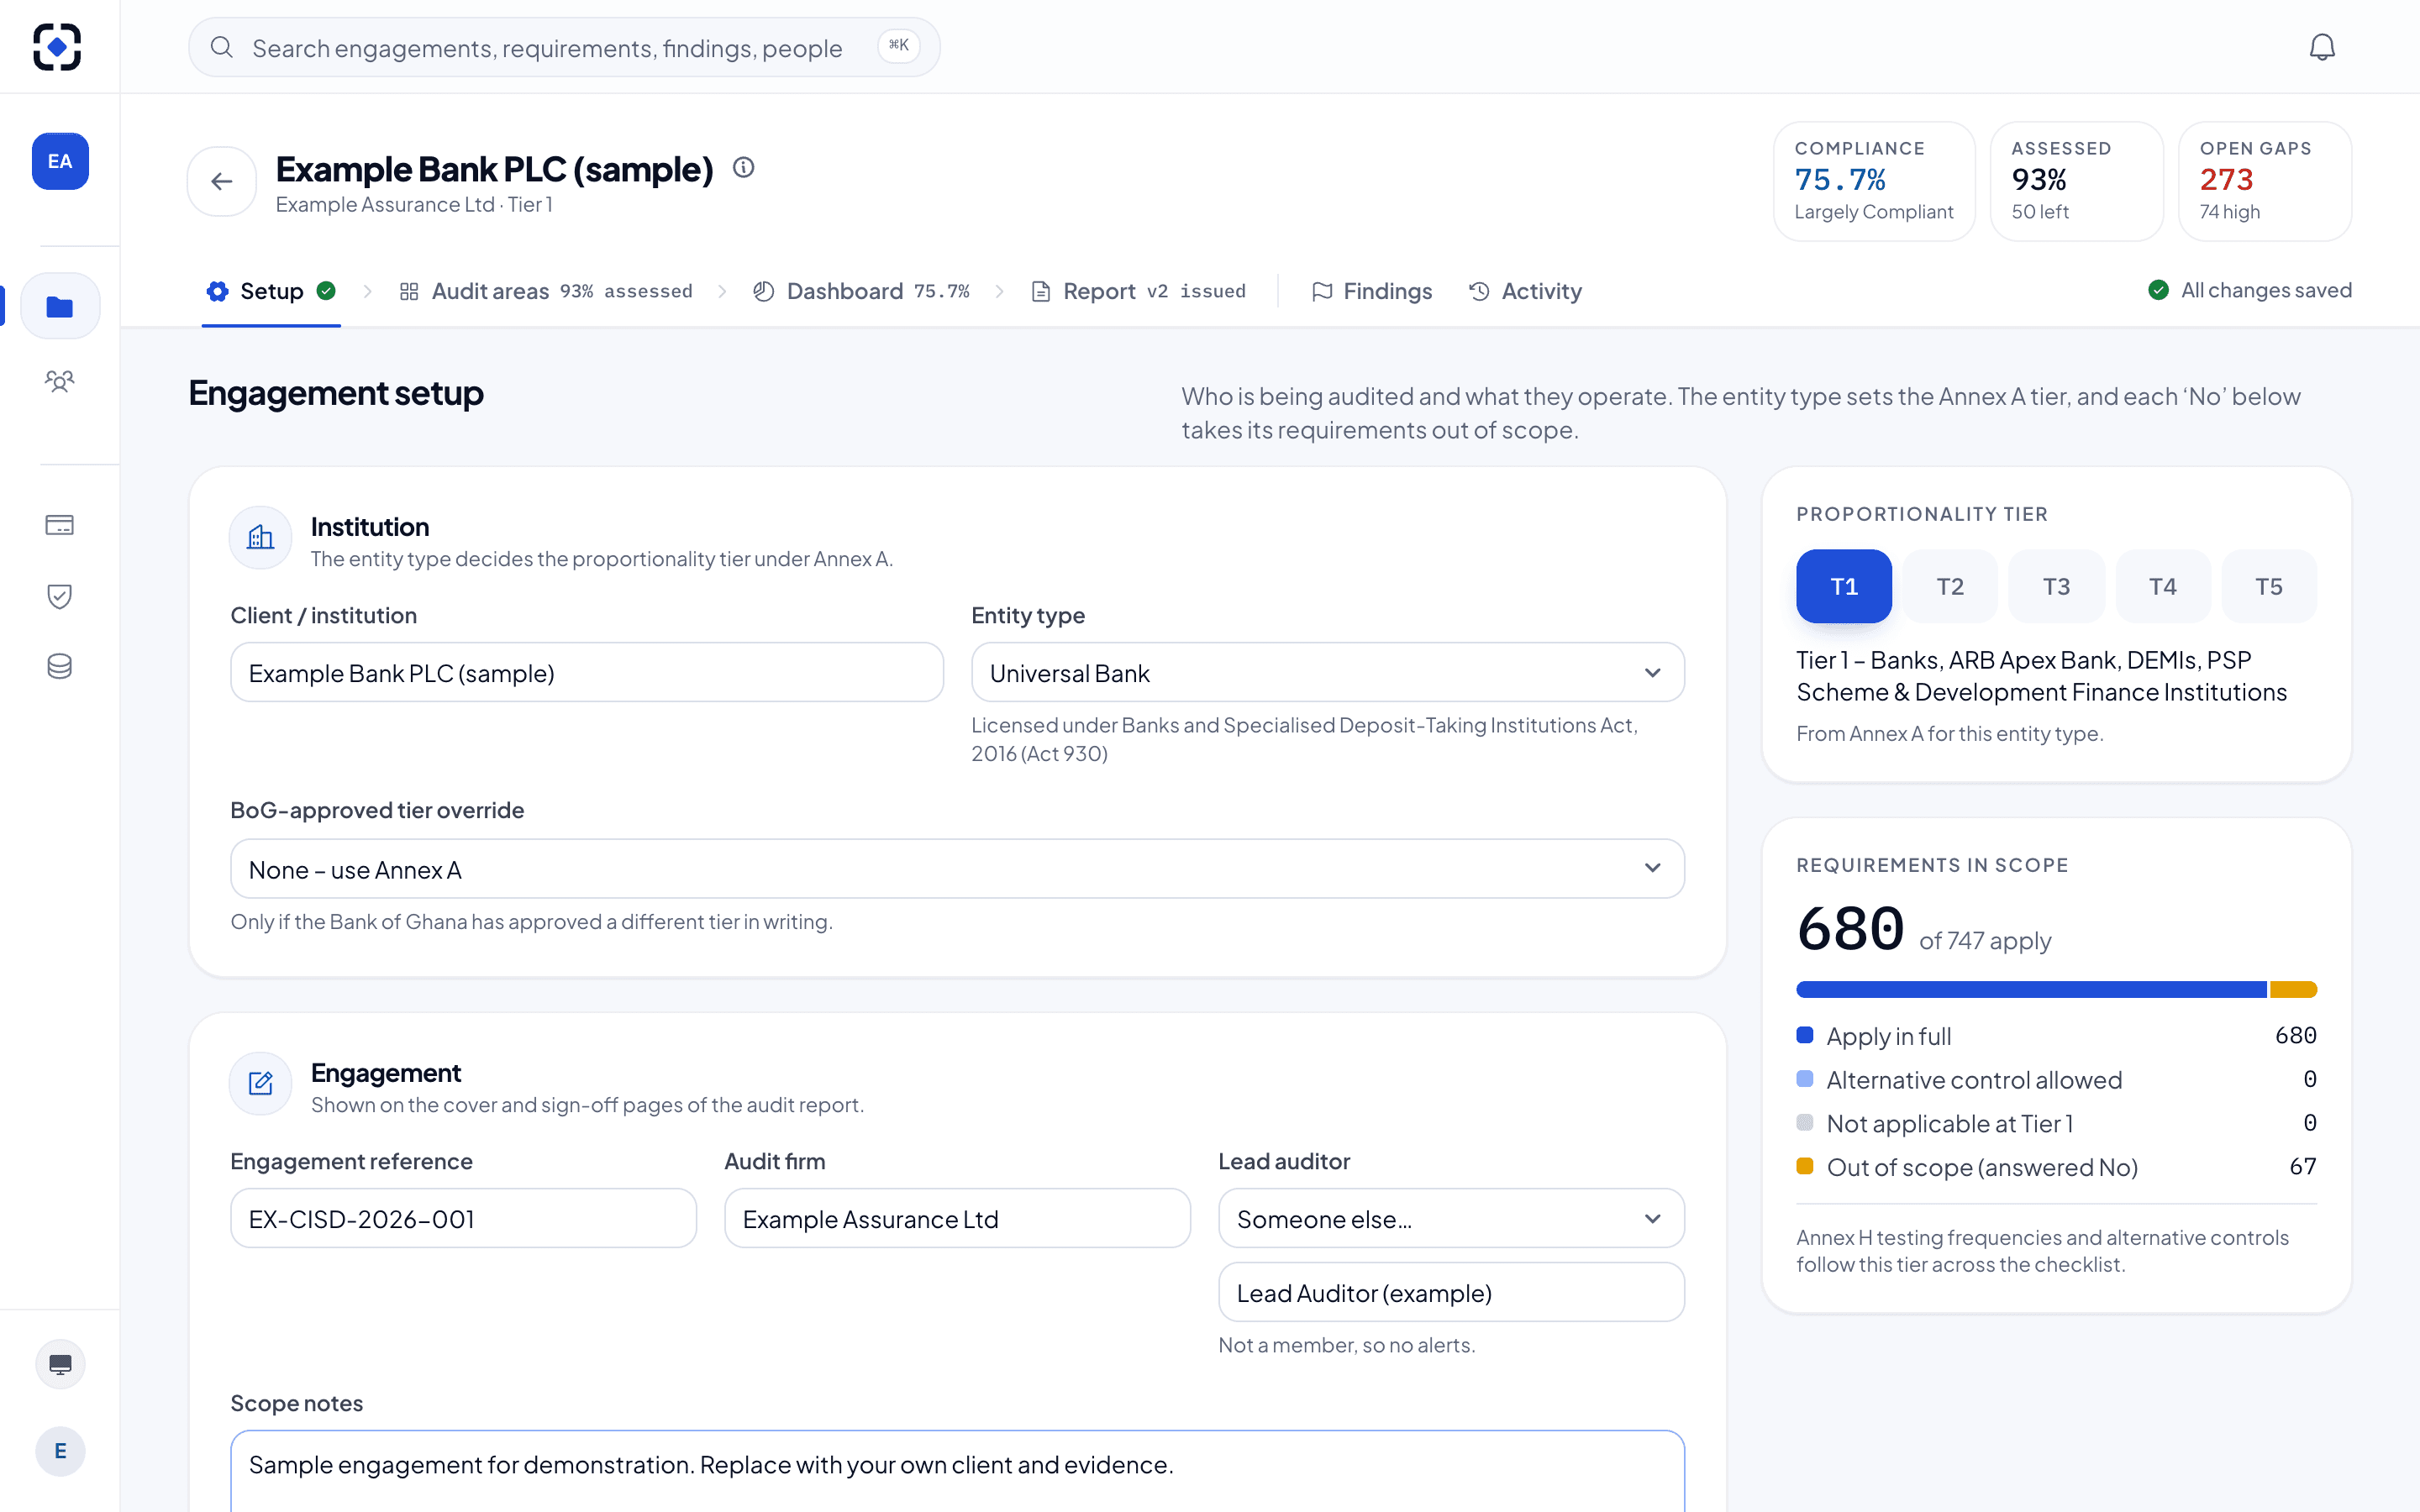This screenshot has height=1512, width=2420.
Task: Select proportionality tier T3
Action: click(2056, 586)
